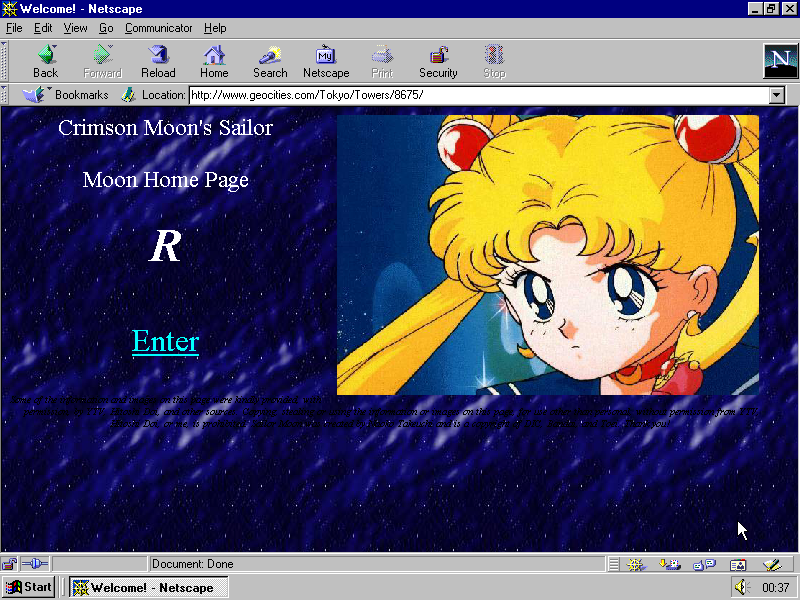The image size is (800, 600).
Task: Reload the current page
Action: pos(158,61)
